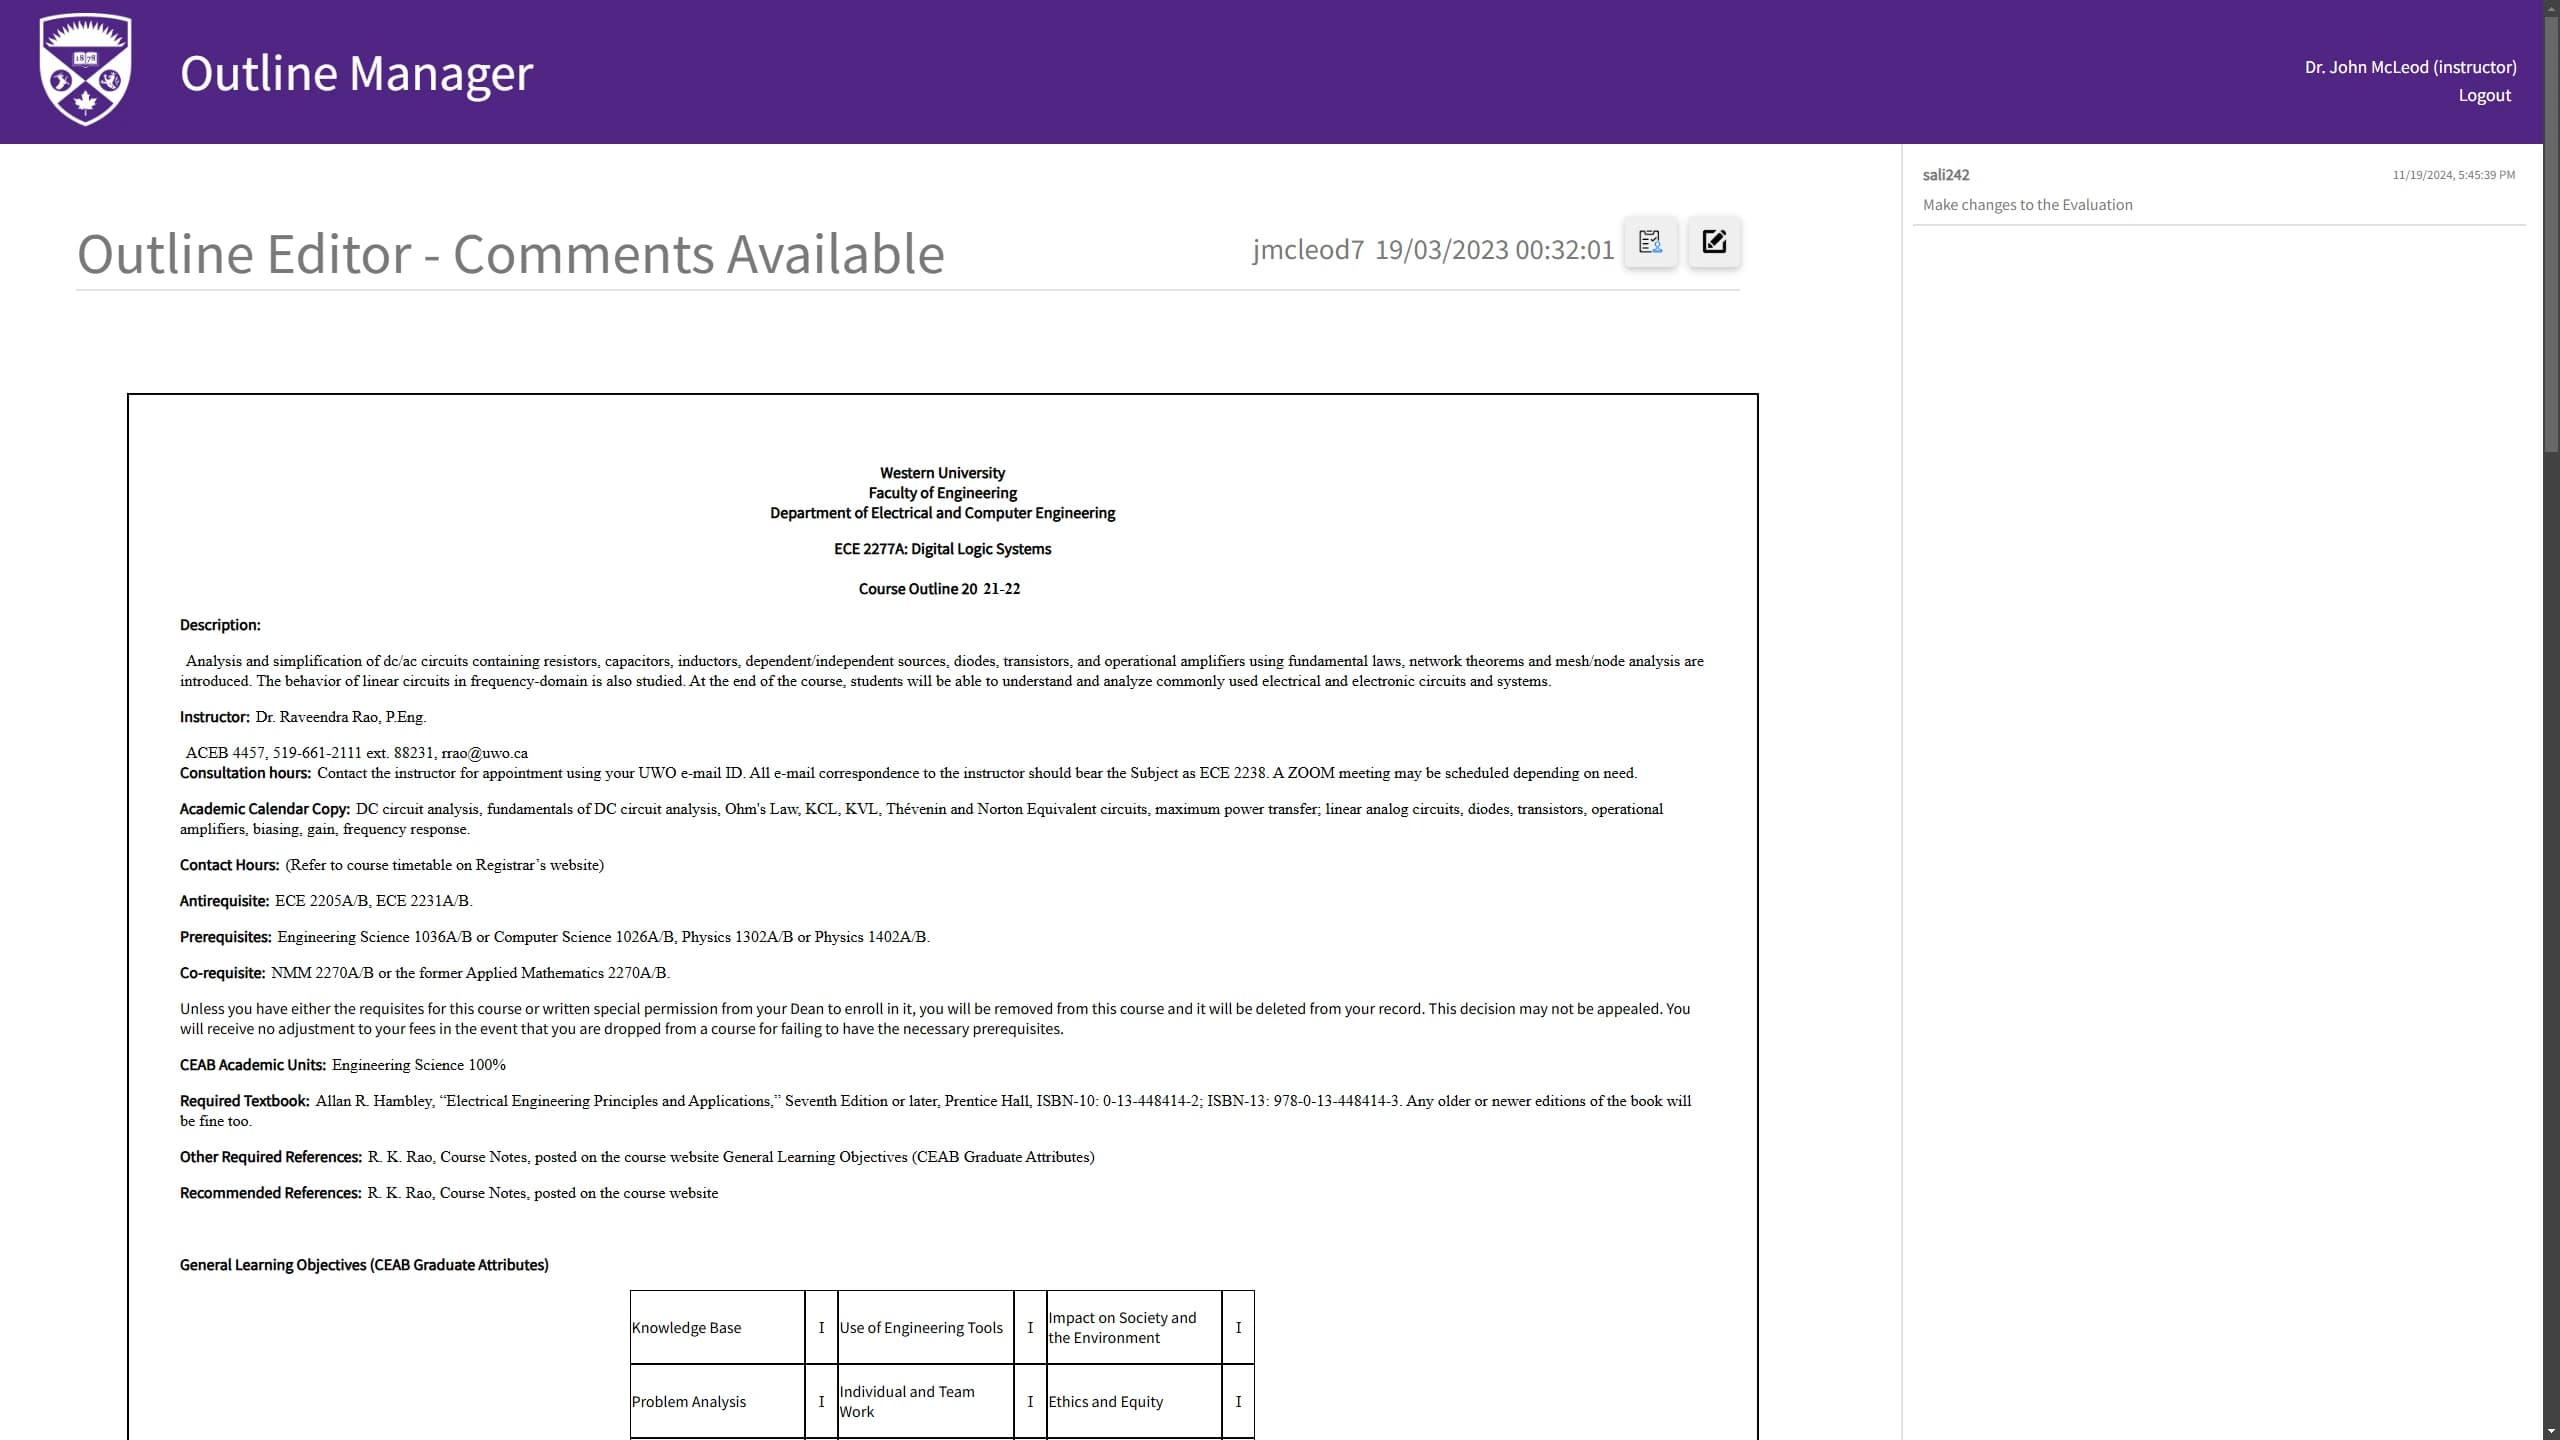
Task: Click the scrollbar up arrow
Action: click(x=2551, y=8)
